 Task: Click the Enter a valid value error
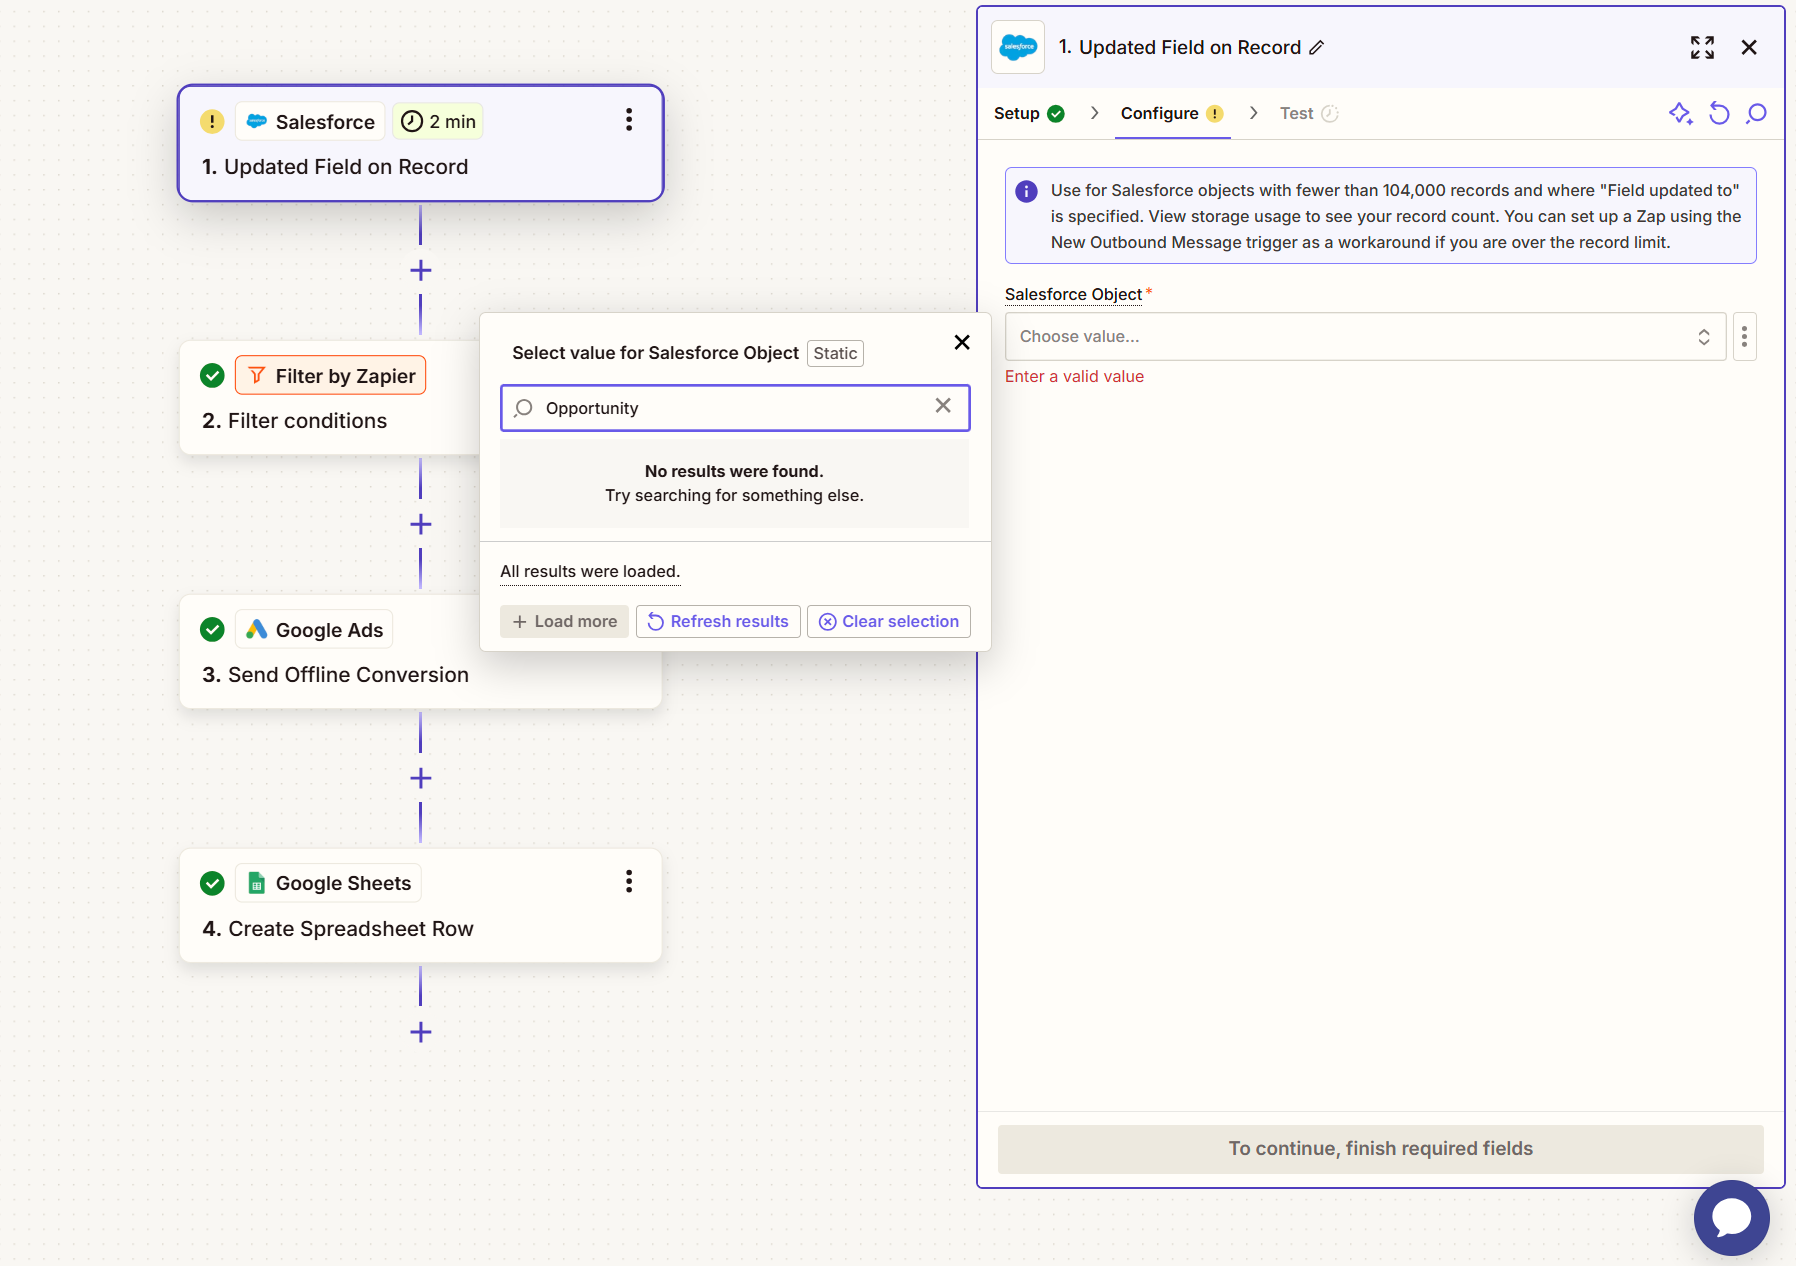coord(1074,376)
